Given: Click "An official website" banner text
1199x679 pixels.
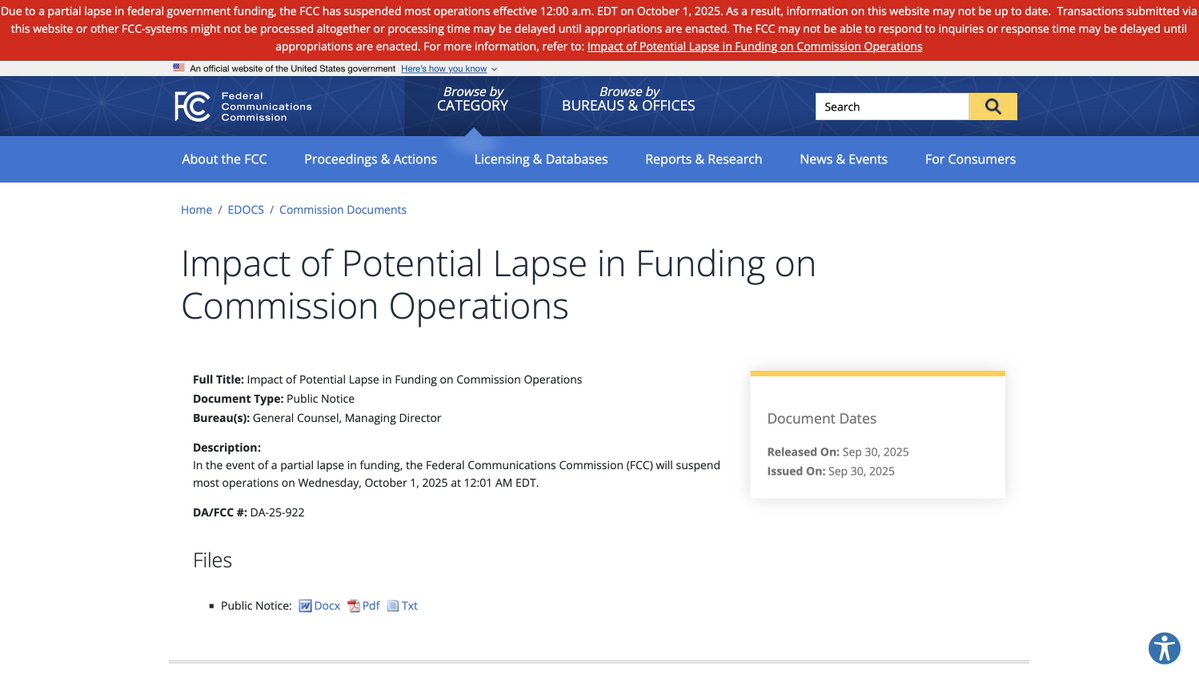Looking at the screenshot, I should coord(292,69).
